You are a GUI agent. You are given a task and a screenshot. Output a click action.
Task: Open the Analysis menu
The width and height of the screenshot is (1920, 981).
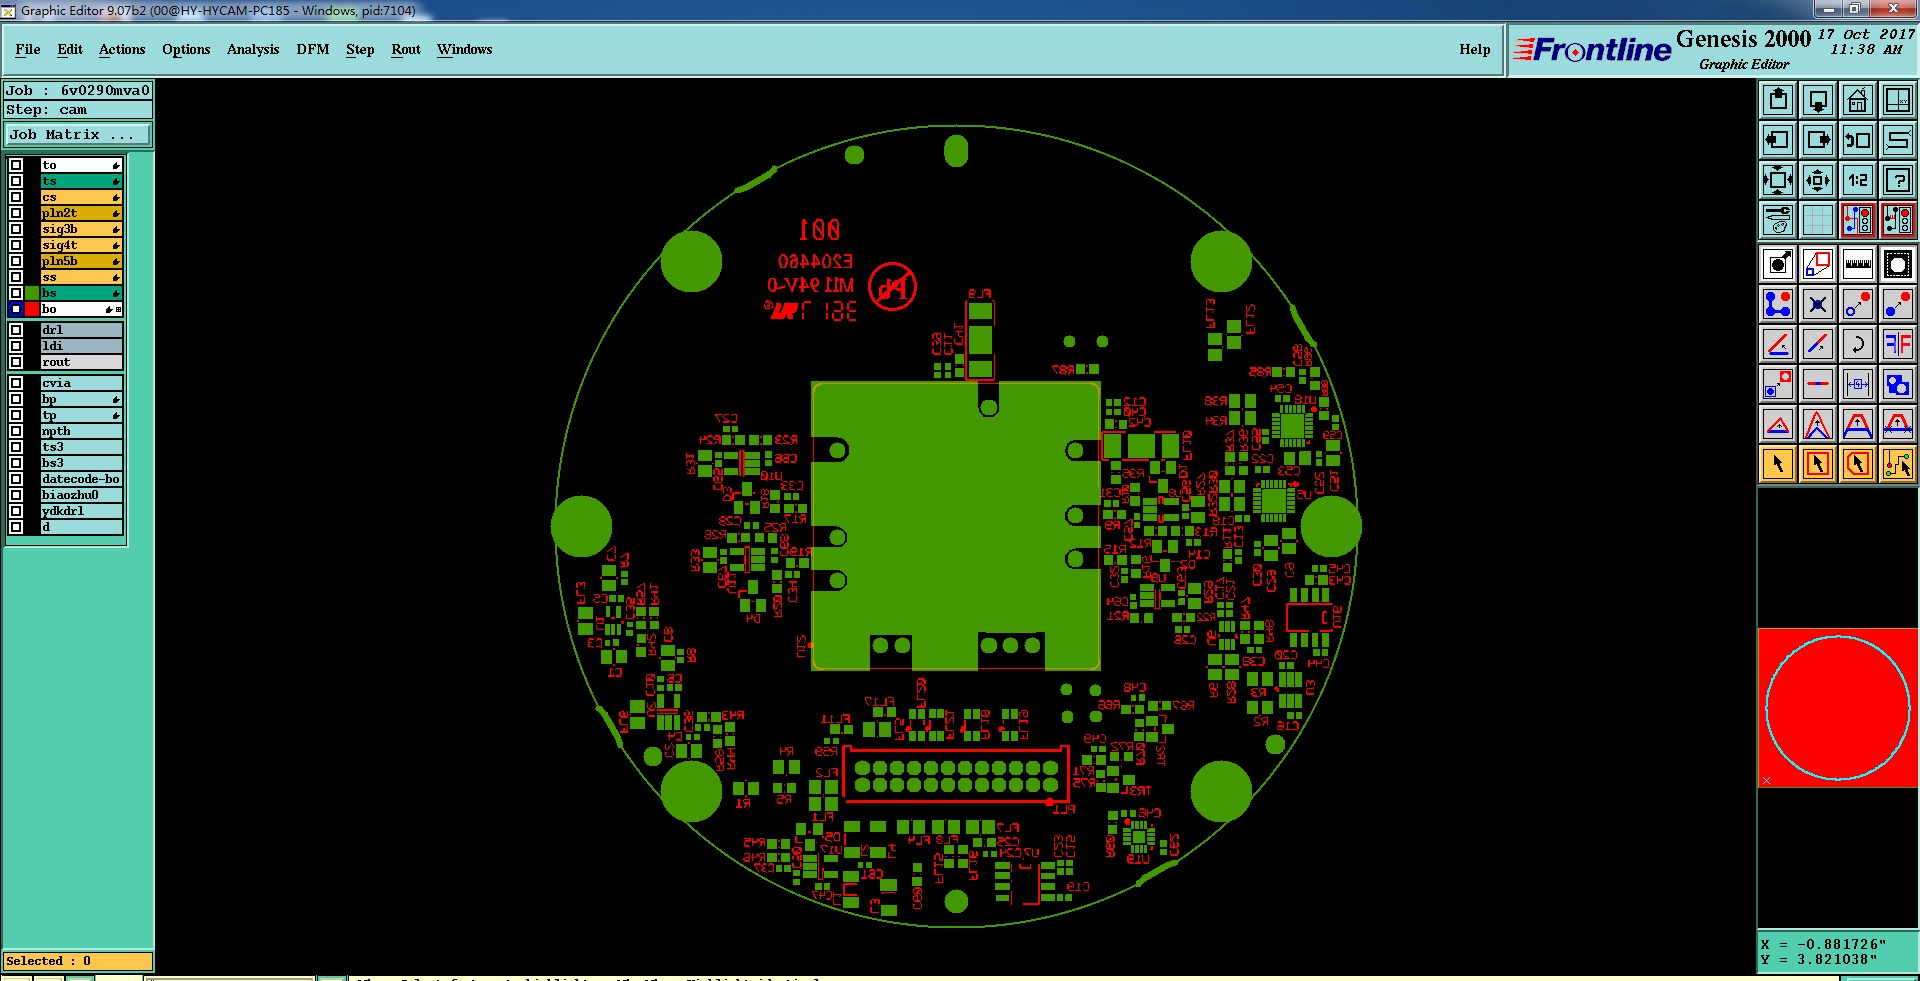pos(253,49)
